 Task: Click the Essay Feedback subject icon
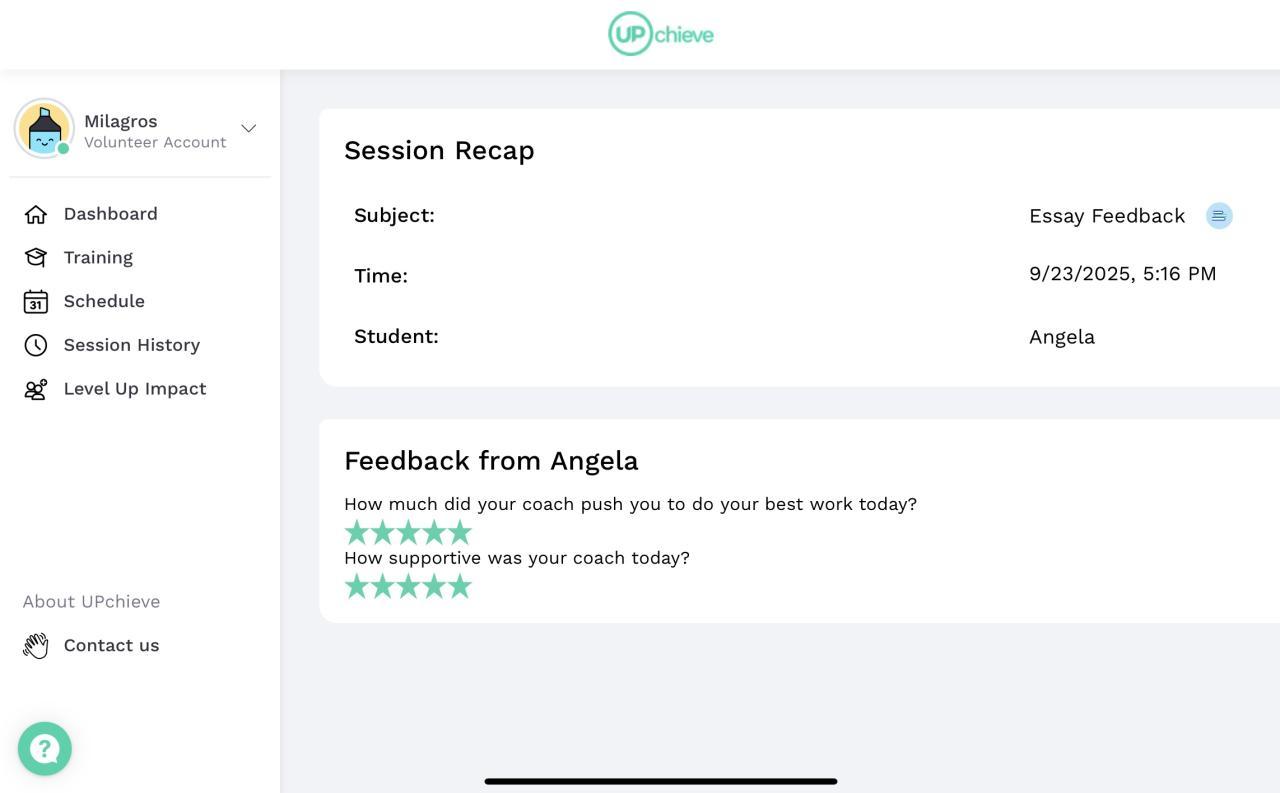[x=1219, y=216]
